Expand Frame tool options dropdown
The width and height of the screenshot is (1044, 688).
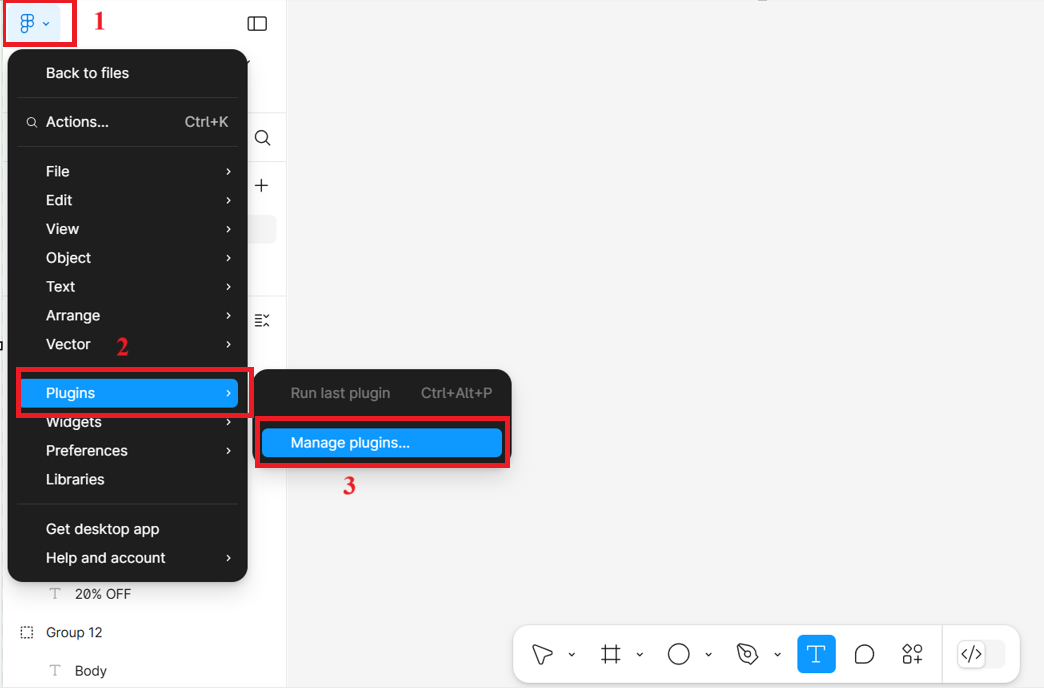coord(640,655)
